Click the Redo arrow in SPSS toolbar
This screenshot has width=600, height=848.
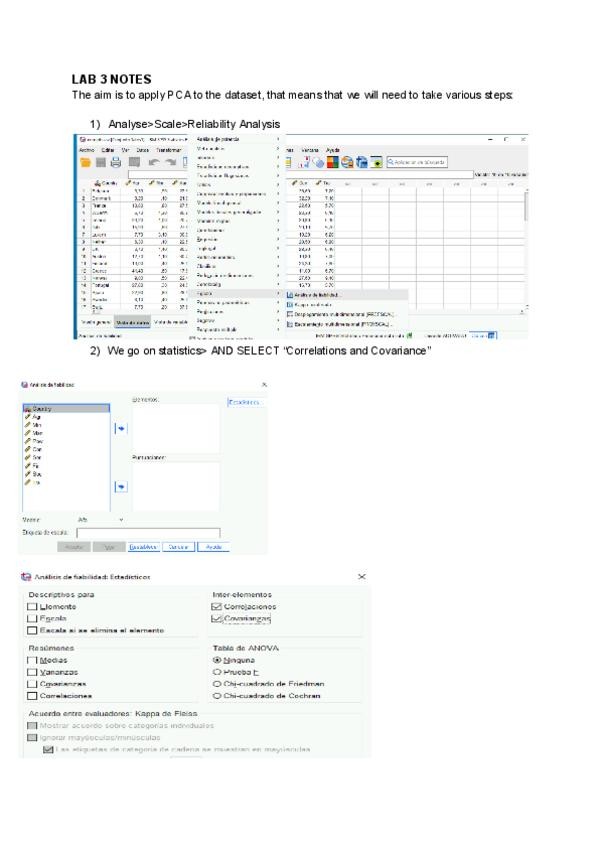click(171, 162)
